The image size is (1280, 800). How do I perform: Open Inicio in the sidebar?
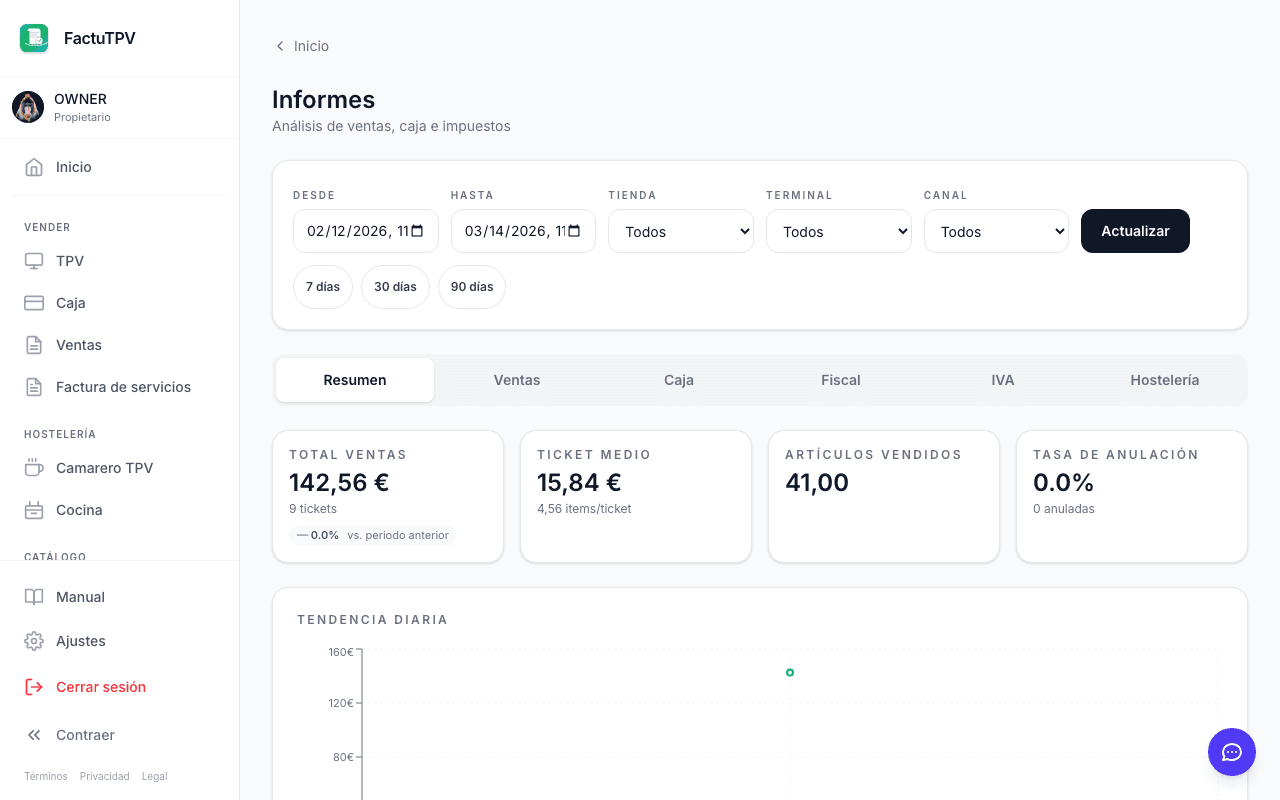pyautogui.click(x=120, y=167)
